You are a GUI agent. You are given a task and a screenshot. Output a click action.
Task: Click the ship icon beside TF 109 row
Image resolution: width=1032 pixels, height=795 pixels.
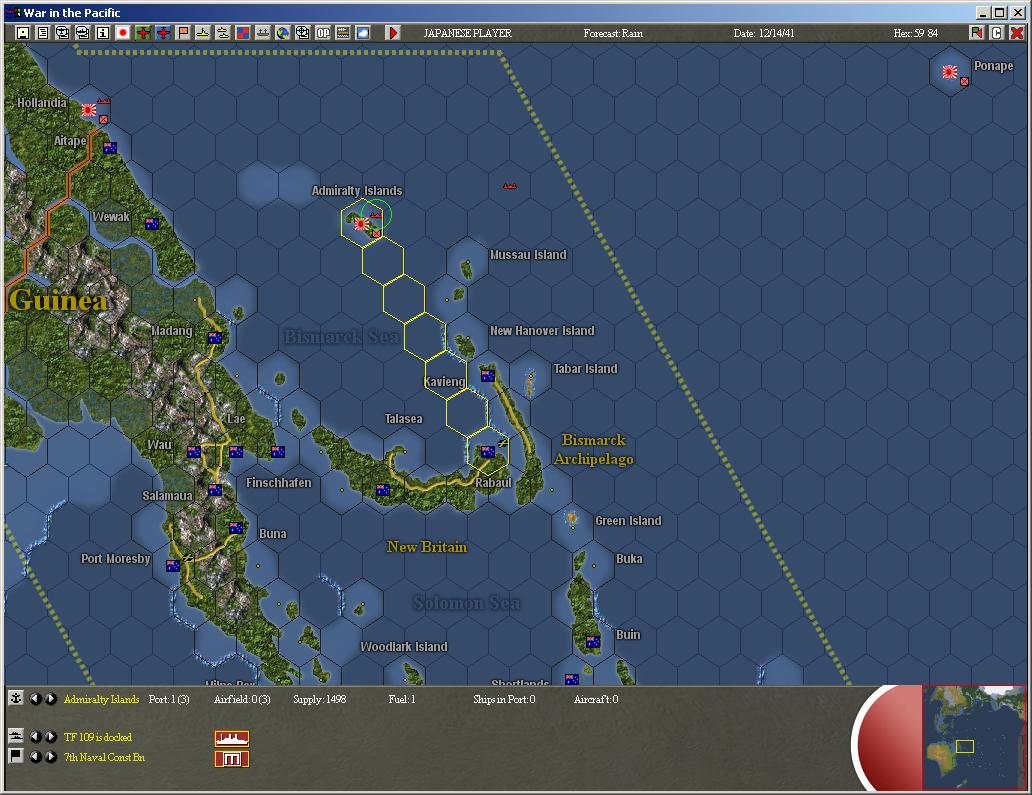16,736
